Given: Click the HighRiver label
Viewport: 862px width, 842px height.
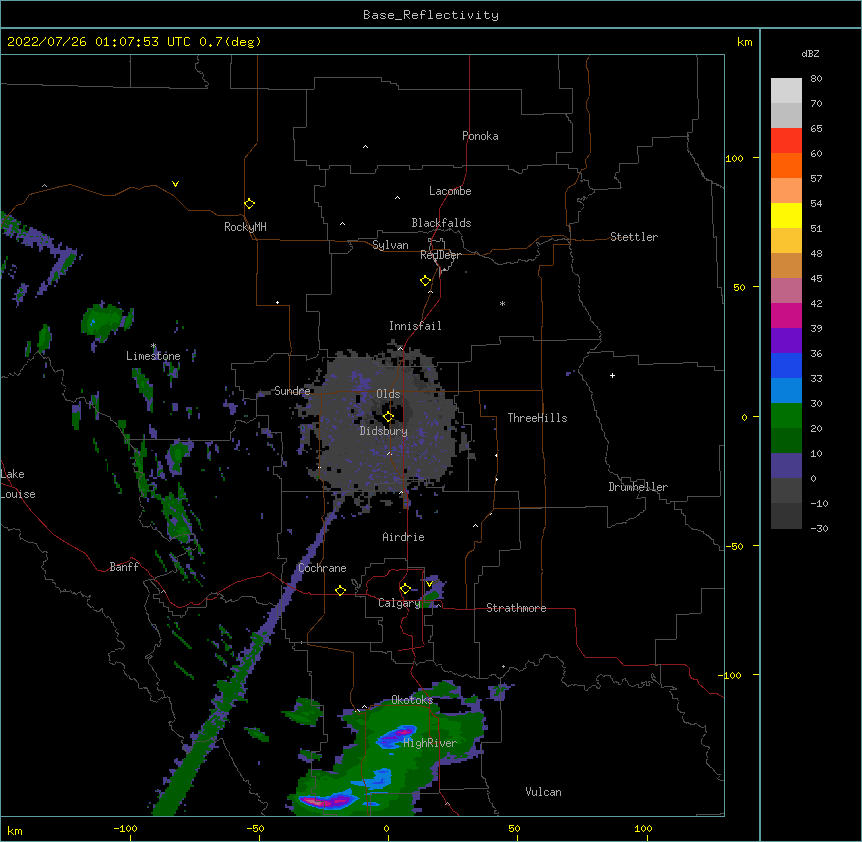Looking at the screenshot, I should [430, 743].
